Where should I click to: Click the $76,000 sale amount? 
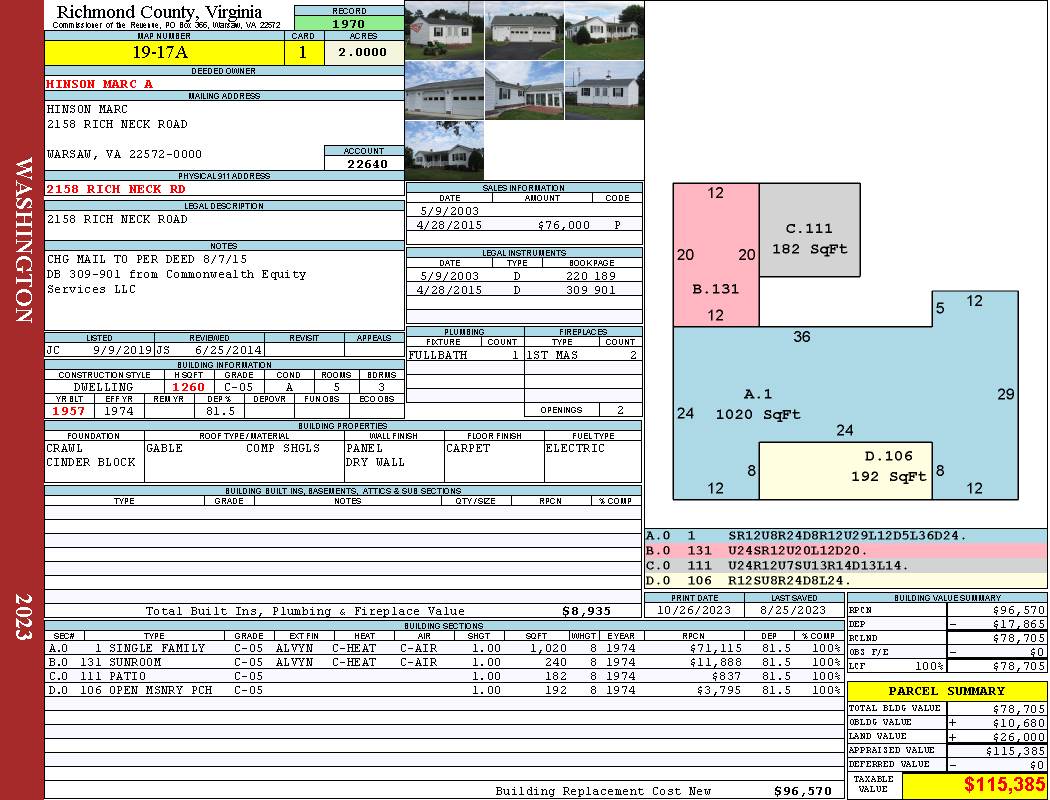563,225
